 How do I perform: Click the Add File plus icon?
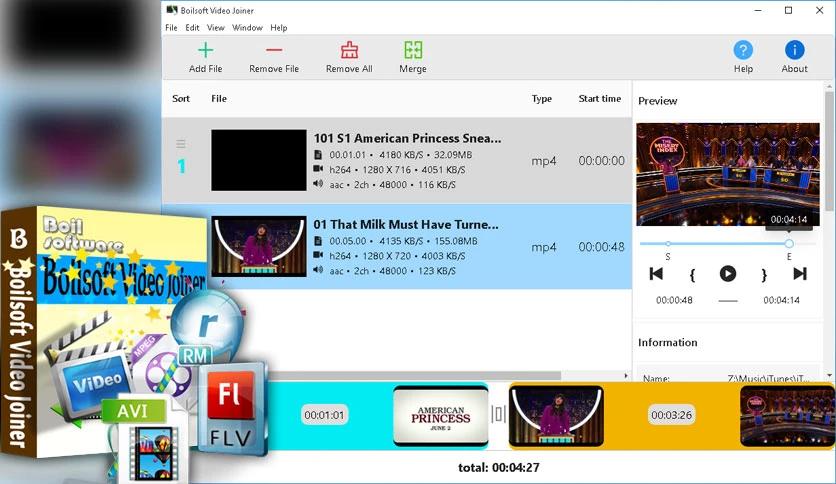point(205,50)
